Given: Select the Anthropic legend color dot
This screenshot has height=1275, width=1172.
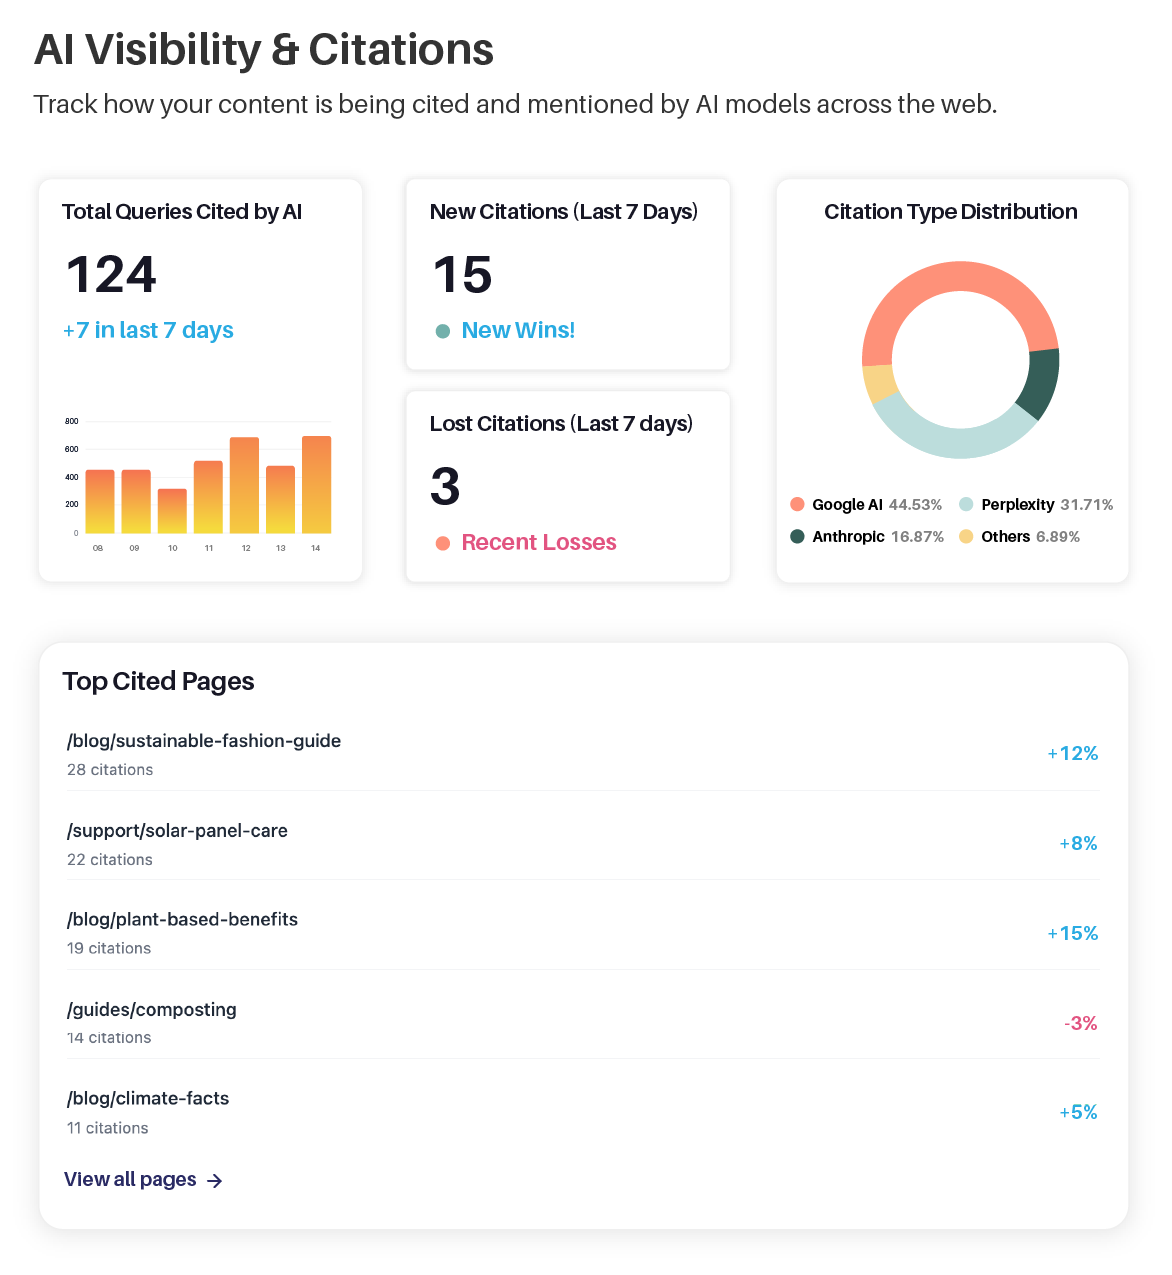Looking at the screenshot, I should tap(797, 537).
